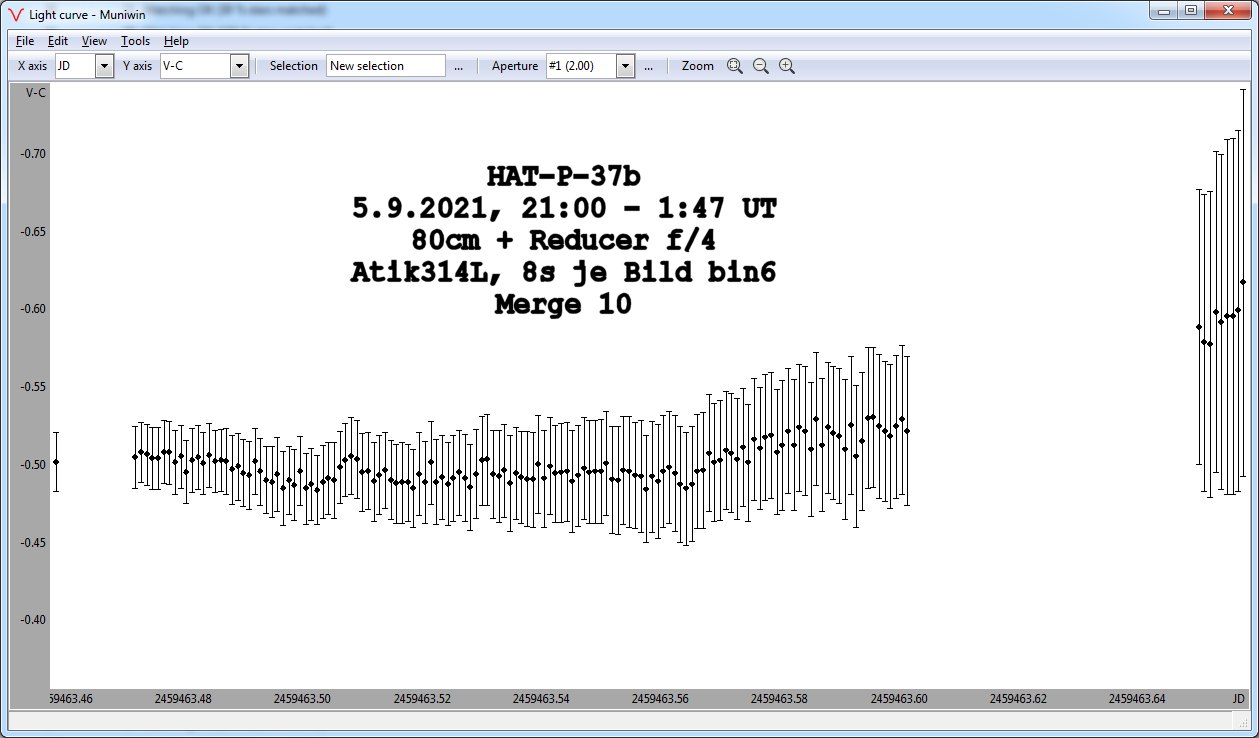Click the zoom in magnifier icon
The width and height of the screenshot is (1259, 738).
787,66
